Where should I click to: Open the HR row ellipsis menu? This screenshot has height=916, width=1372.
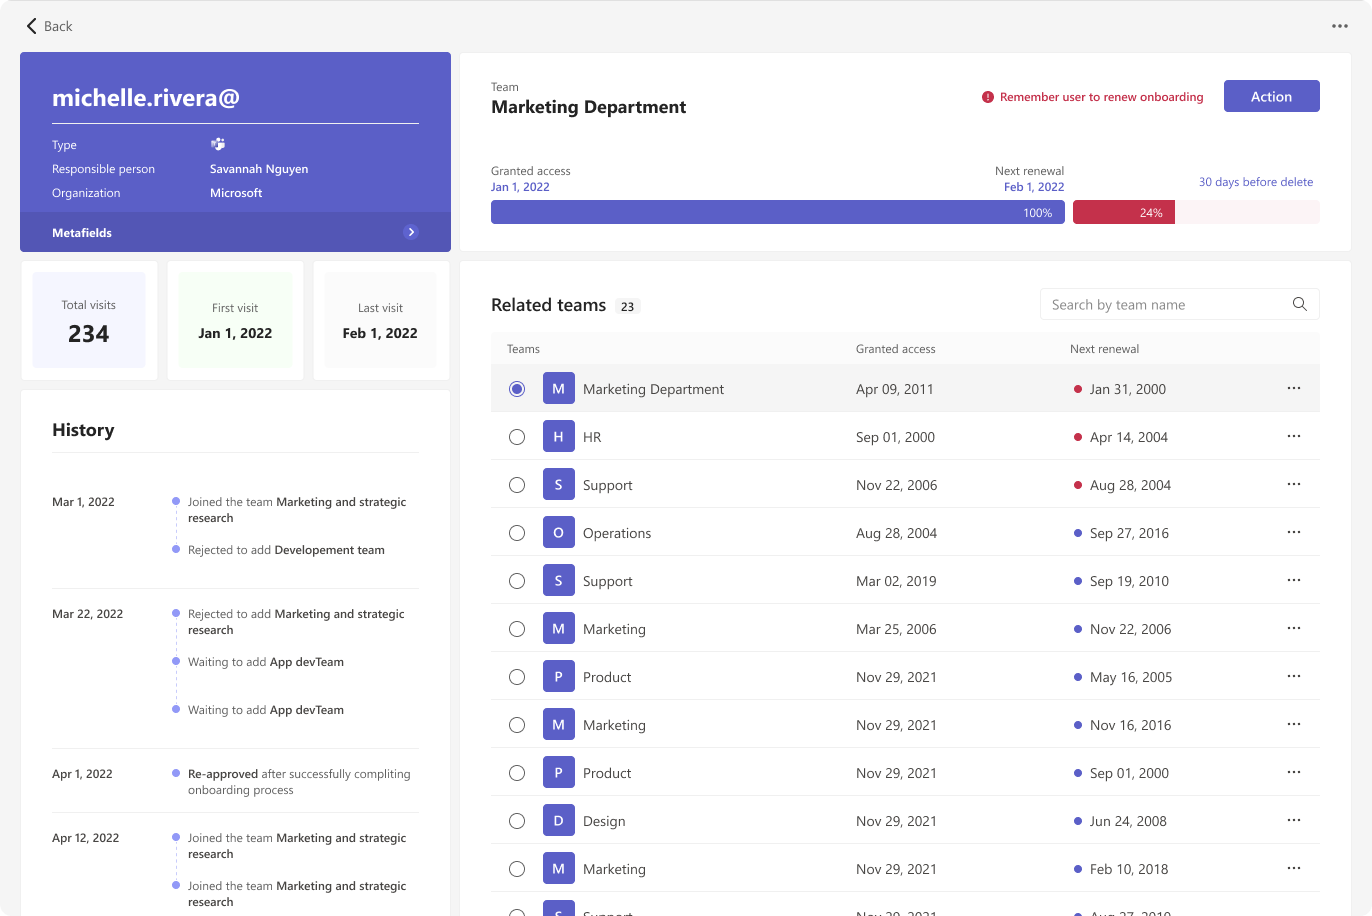1293,437
